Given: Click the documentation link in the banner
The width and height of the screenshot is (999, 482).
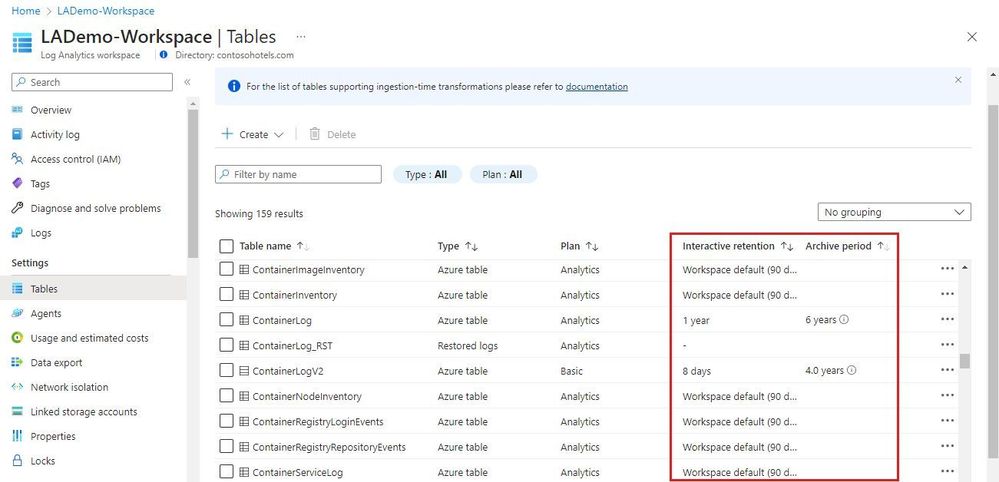Looking at the screenshot, I should coord(596,87).
